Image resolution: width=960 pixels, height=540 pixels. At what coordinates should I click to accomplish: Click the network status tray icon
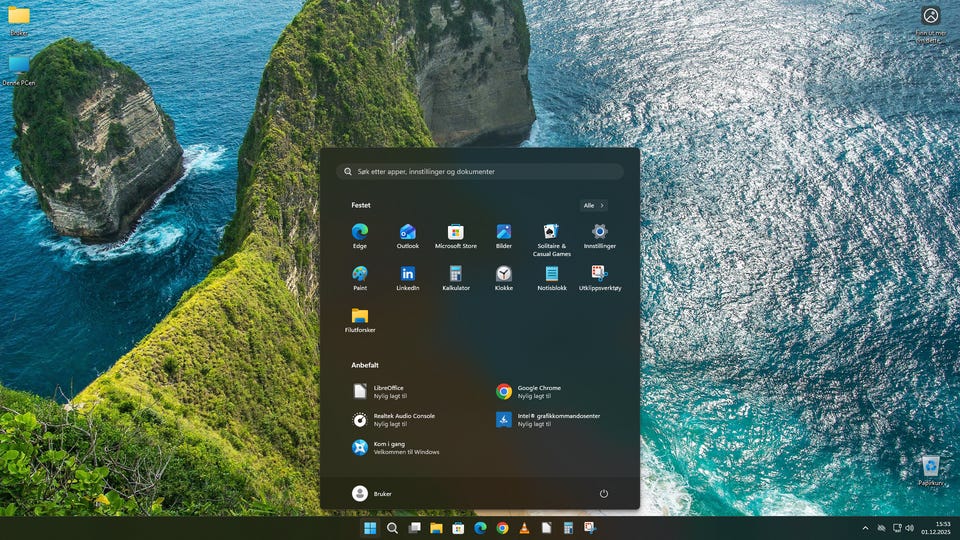[897, 528]
